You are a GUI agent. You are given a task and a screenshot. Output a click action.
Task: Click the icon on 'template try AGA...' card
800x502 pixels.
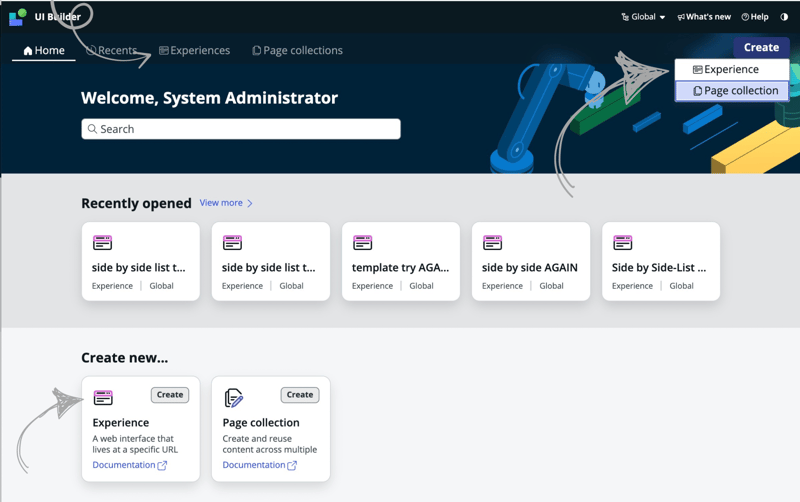click(362, 243)
